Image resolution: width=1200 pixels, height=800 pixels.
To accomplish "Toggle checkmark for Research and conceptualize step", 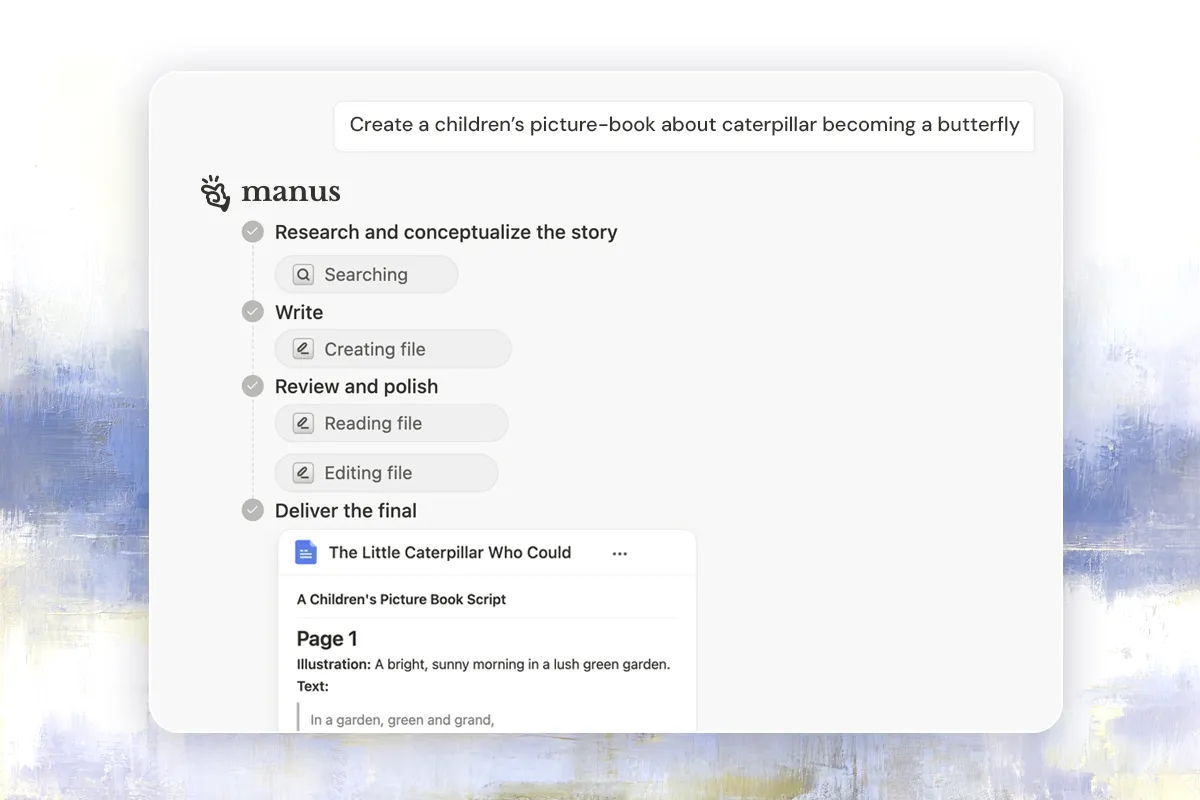I will pyautogui.click(x=253, y=232).
